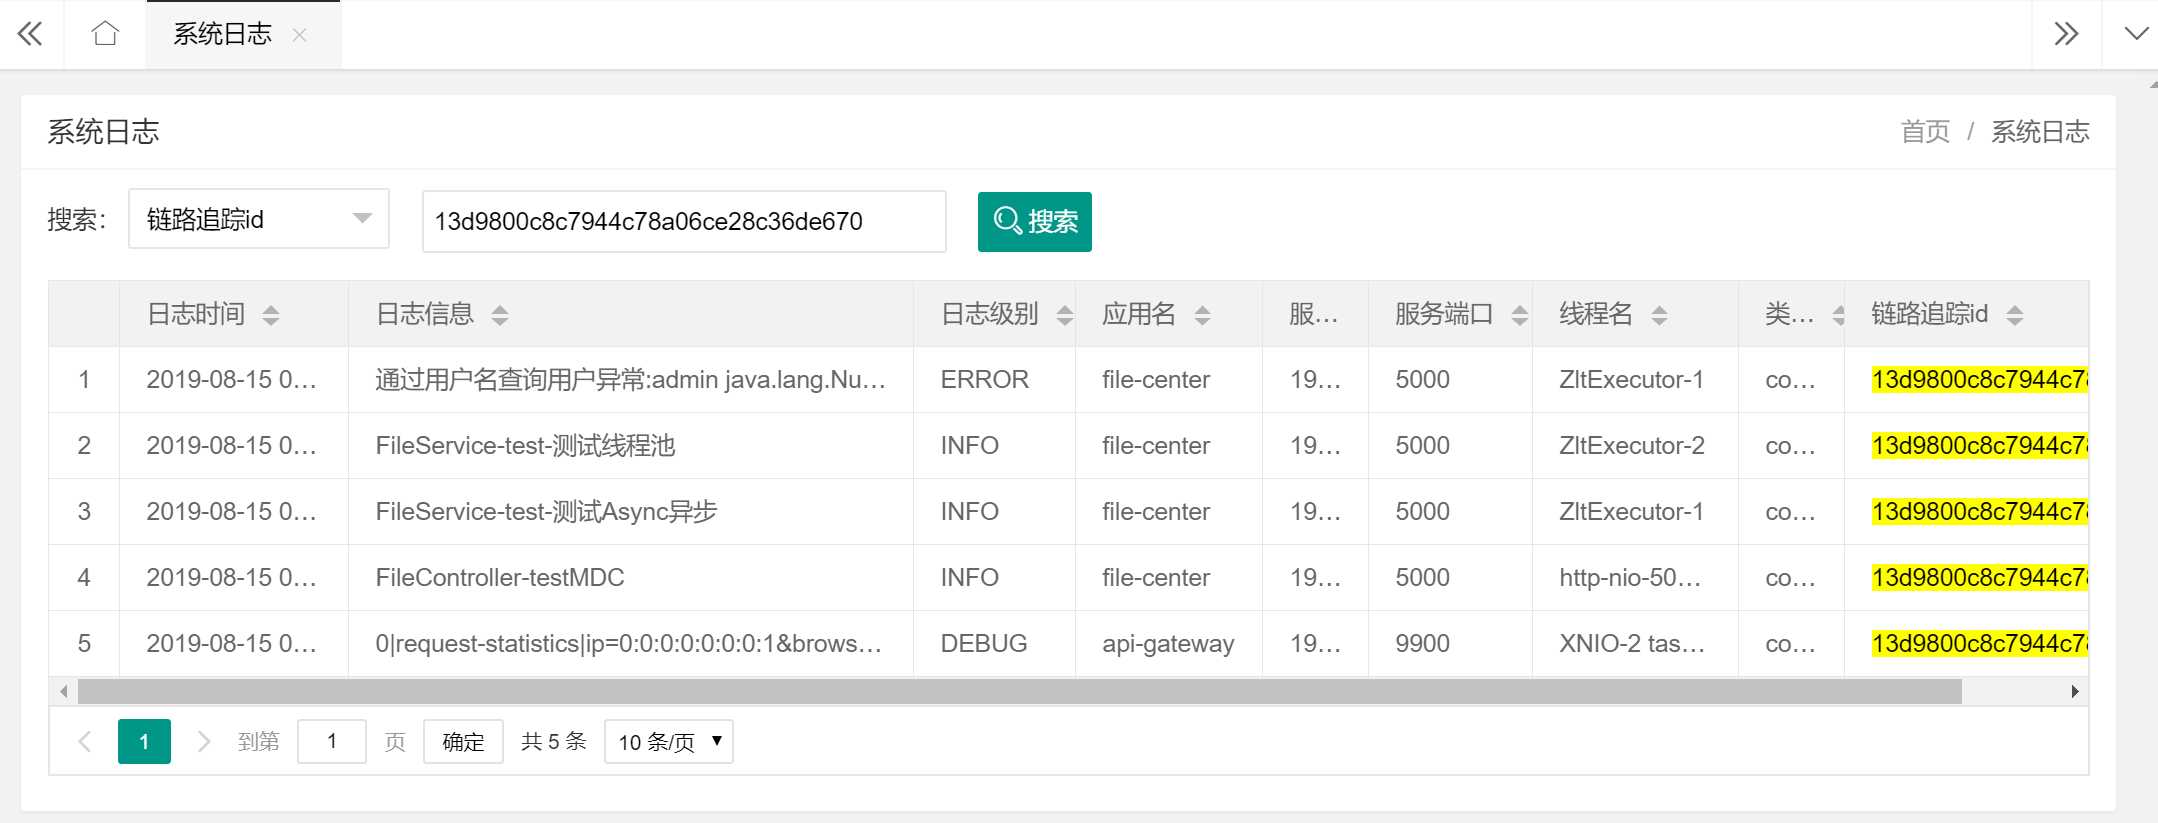2158x823 pixels.
Task: Click the 9900 port cell
Action: click(x=1450, y=644)
